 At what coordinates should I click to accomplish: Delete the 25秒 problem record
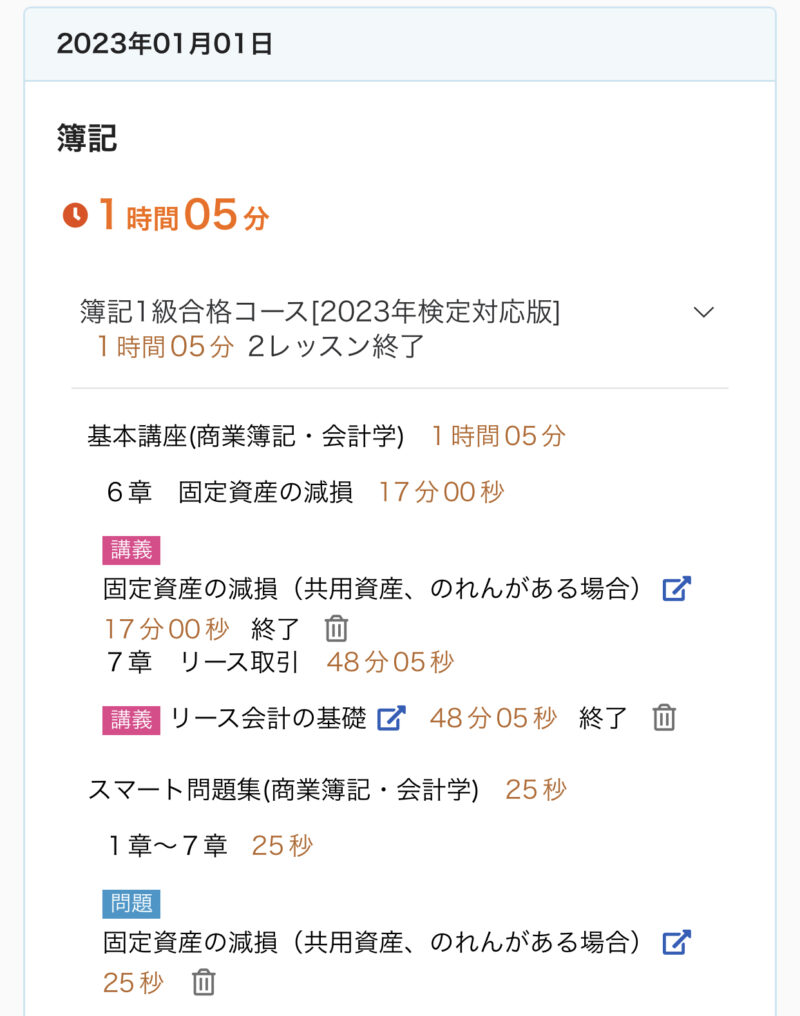tap(204, 982)
